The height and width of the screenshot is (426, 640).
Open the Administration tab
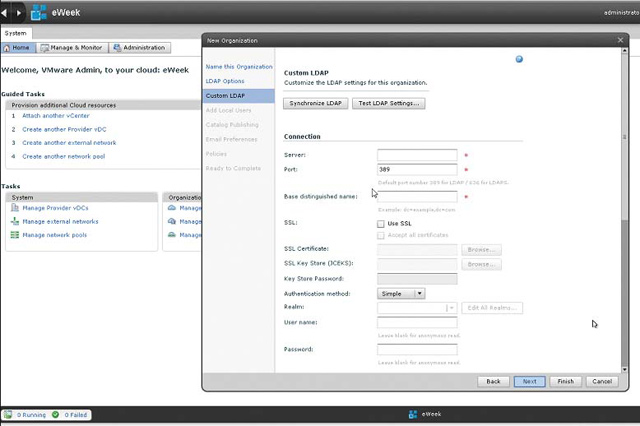[x=140, y=48]
